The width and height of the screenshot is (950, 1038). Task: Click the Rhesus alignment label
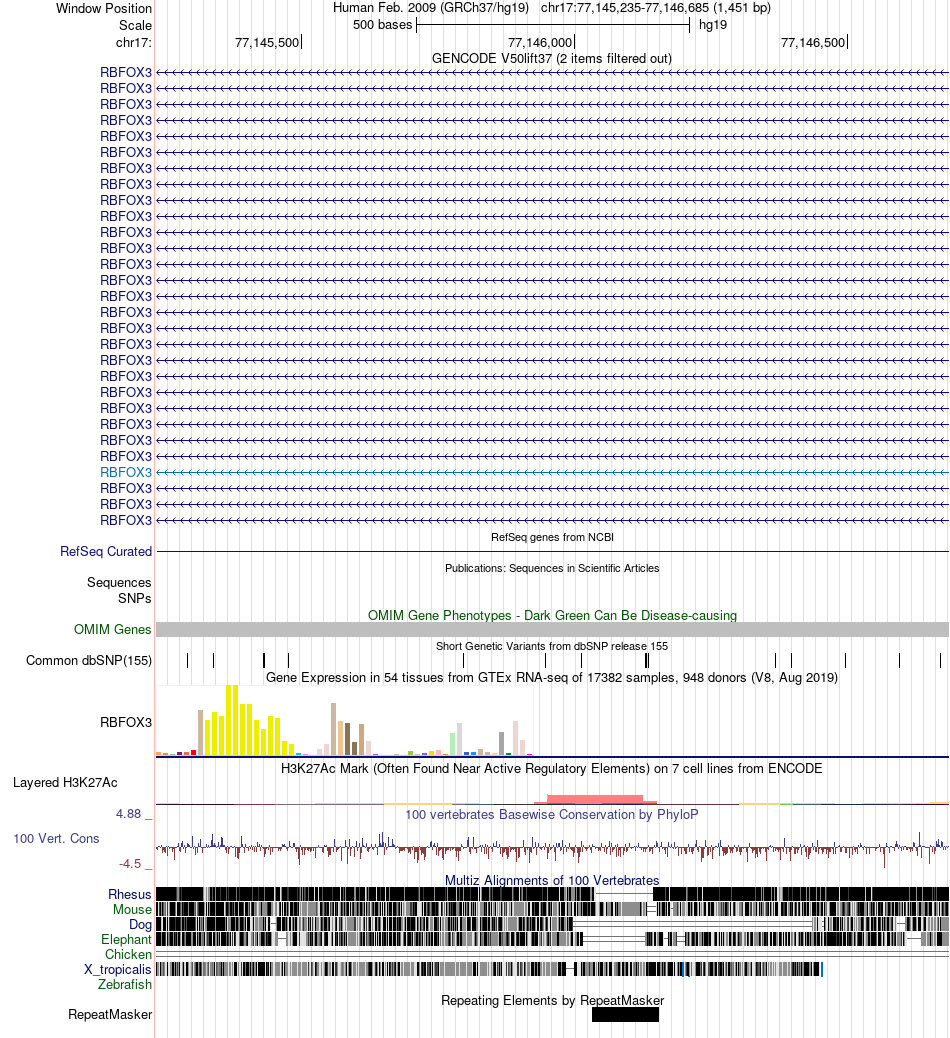(x=130, y=895)
